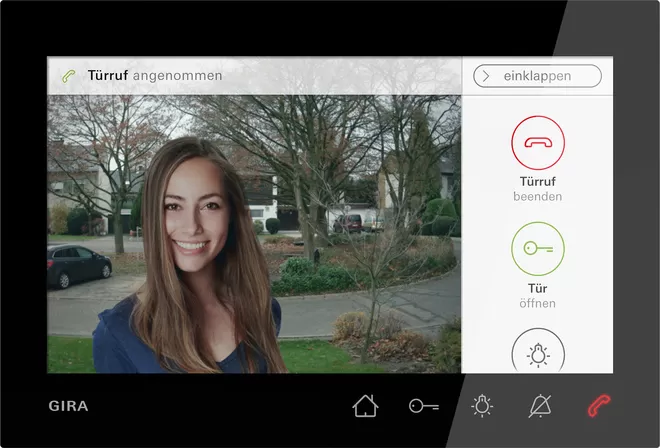Click the "Türruf angenommen" status text
660x448 pixels.
pyautogui.click(x=155, y=76)
